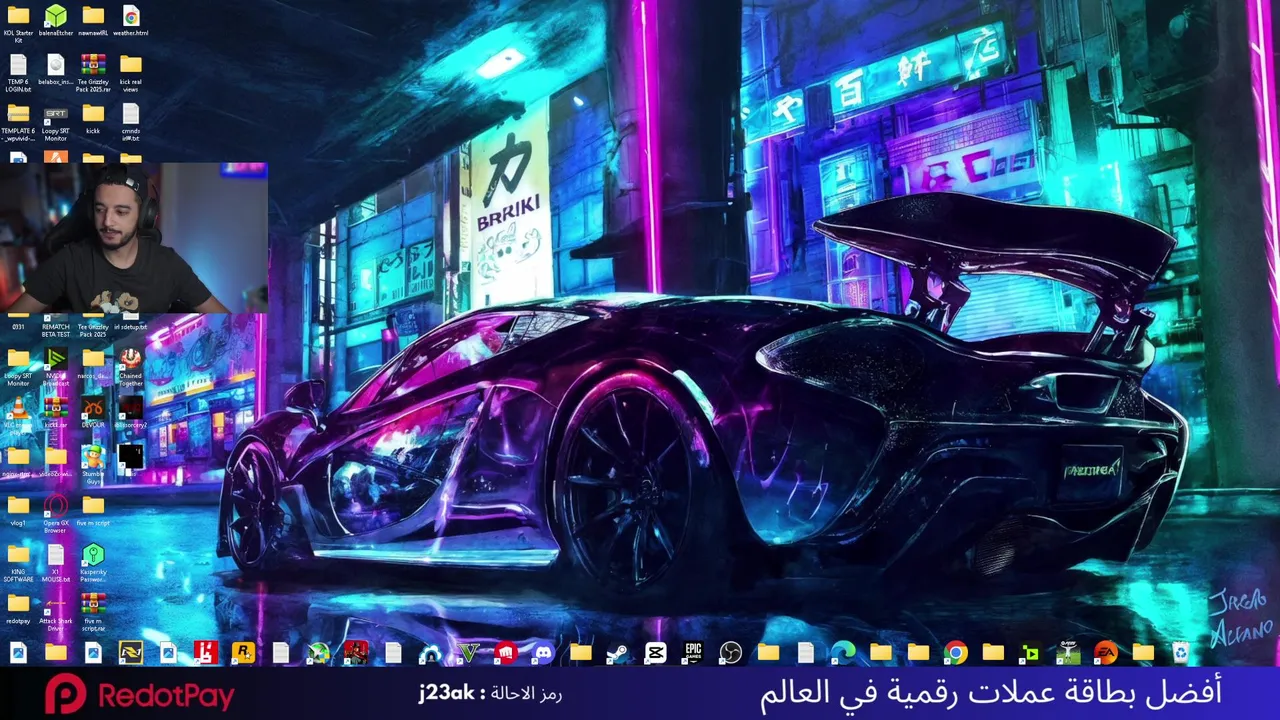1280x720 pixels.
Task: Launch the Steam shortcut
Action: 618,653
